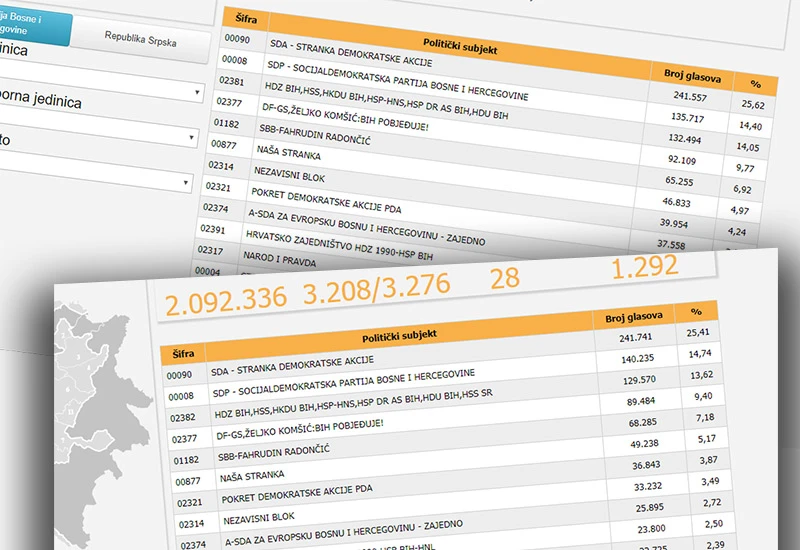Click the percentage '7,18'
Screen dimensions: 800x550
click(705, 417)
